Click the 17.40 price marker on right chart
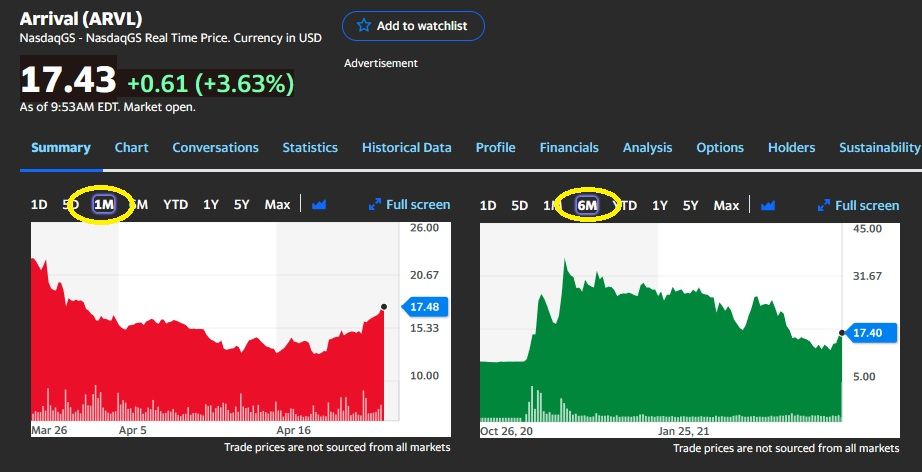The image size is (922, 472). coord(873,333)
